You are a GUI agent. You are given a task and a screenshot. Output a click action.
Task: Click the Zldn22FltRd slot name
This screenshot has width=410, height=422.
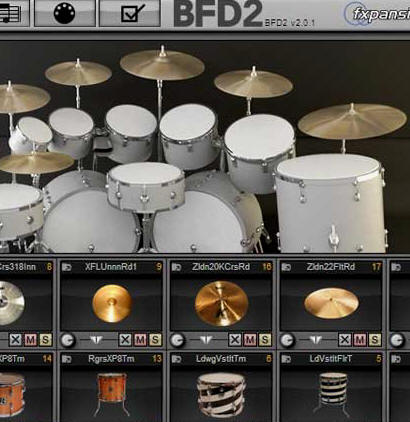331,267
